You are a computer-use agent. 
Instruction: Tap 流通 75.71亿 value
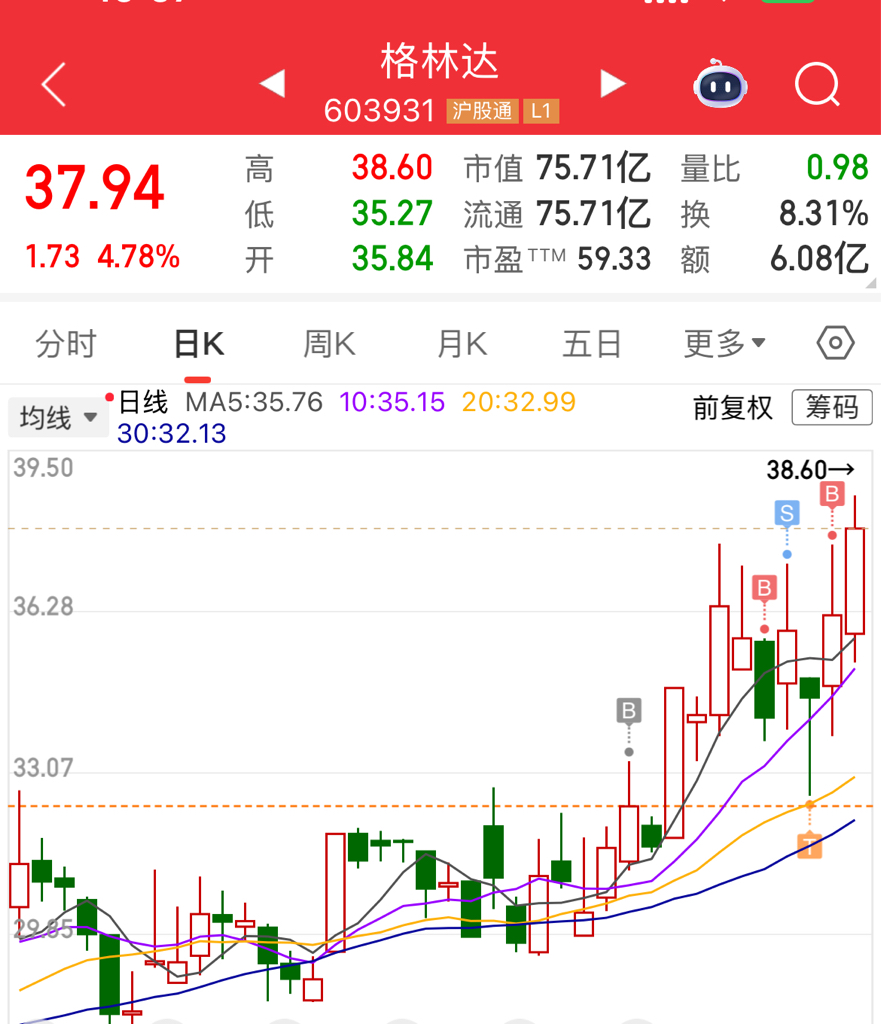[593, 214]
